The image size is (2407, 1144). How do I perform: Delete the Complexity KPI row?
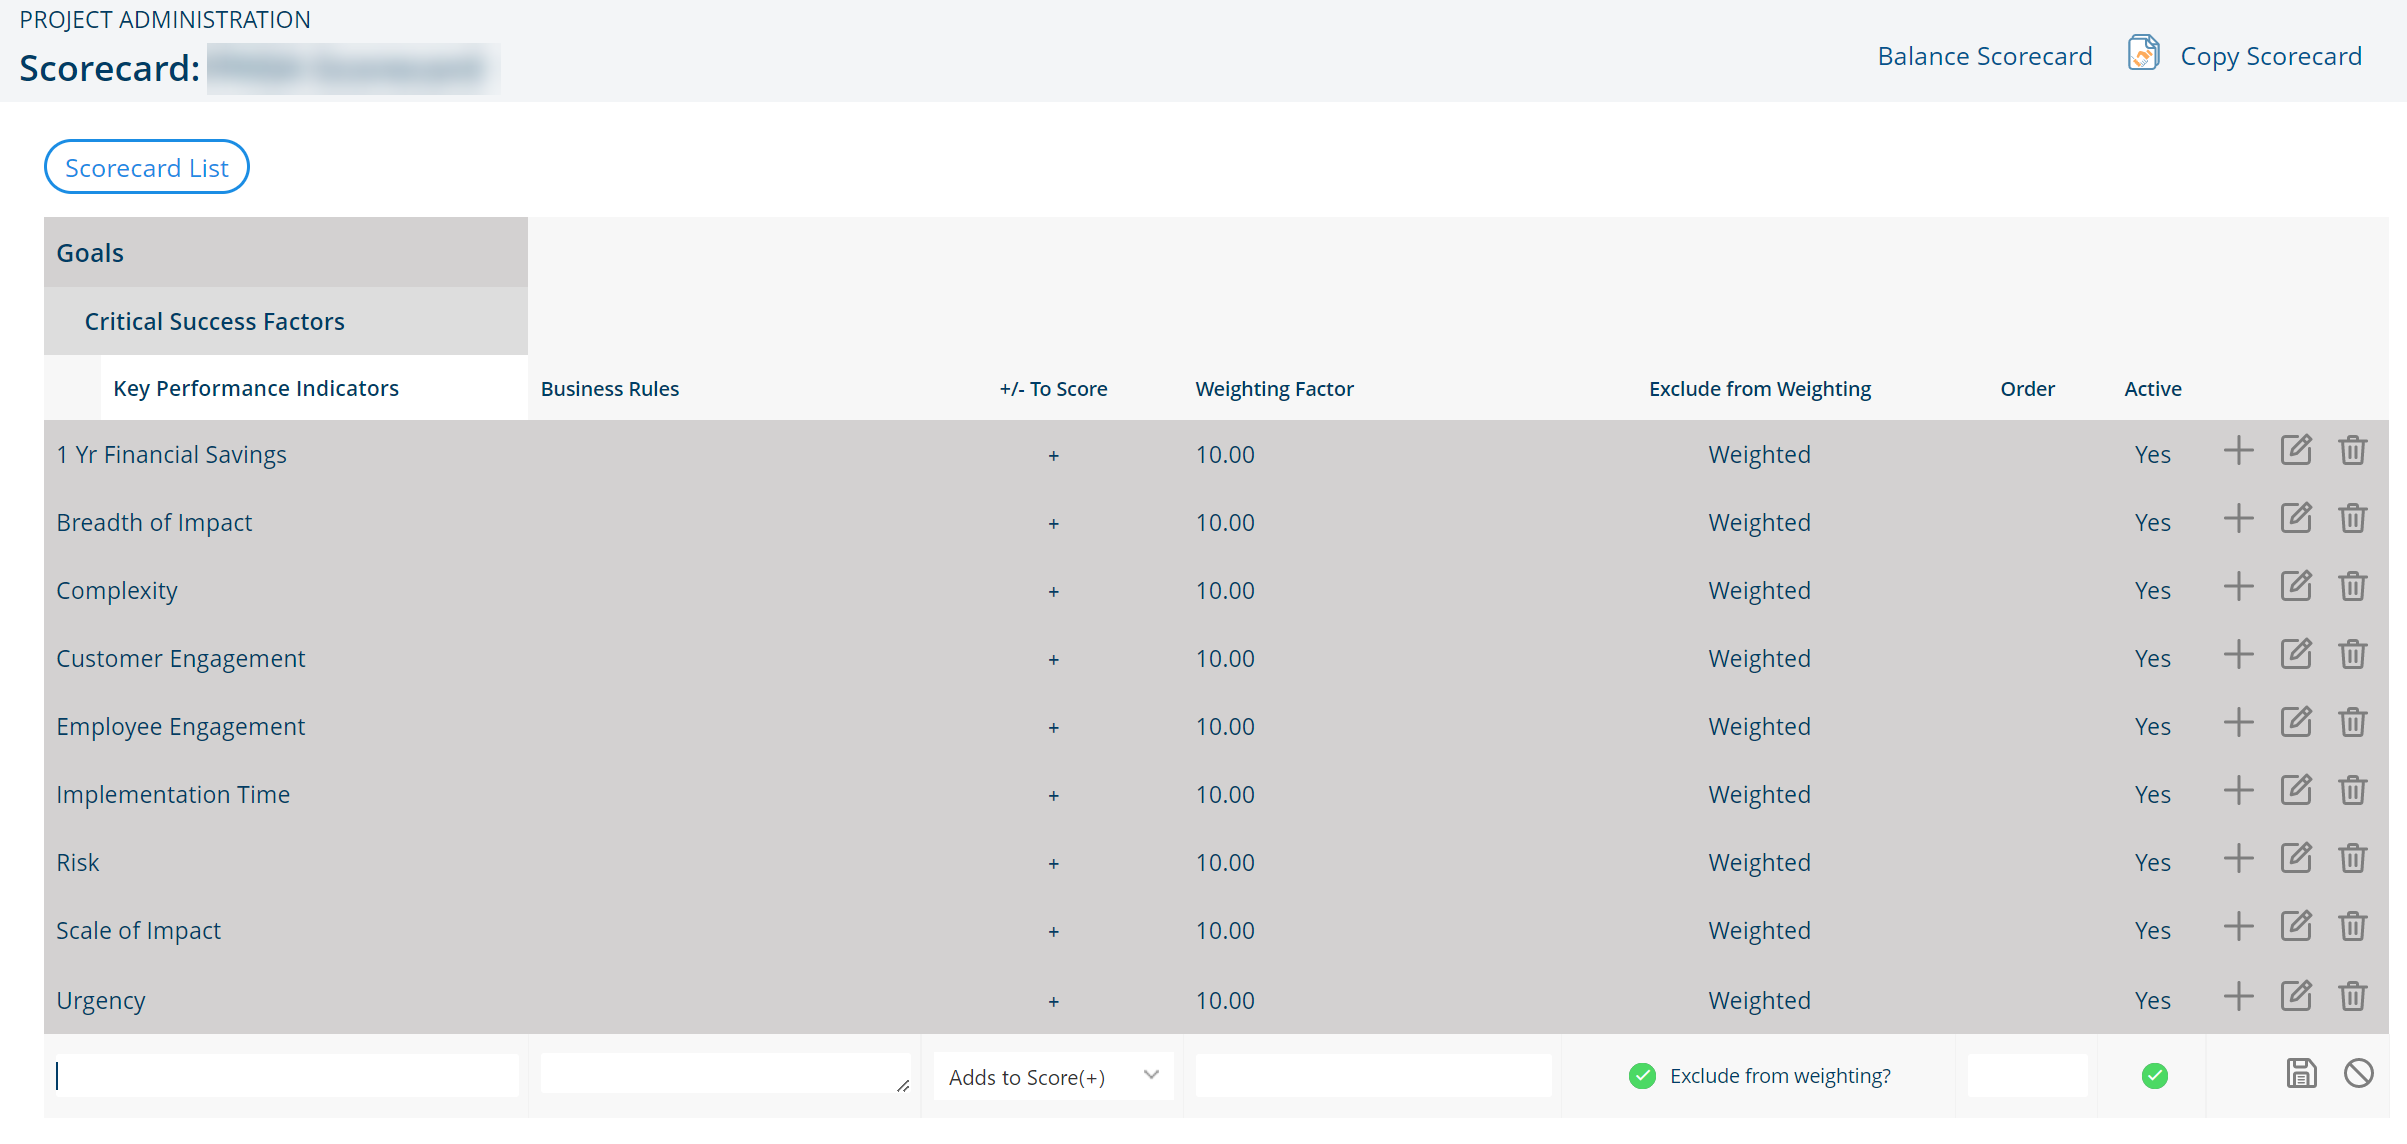2352,587
